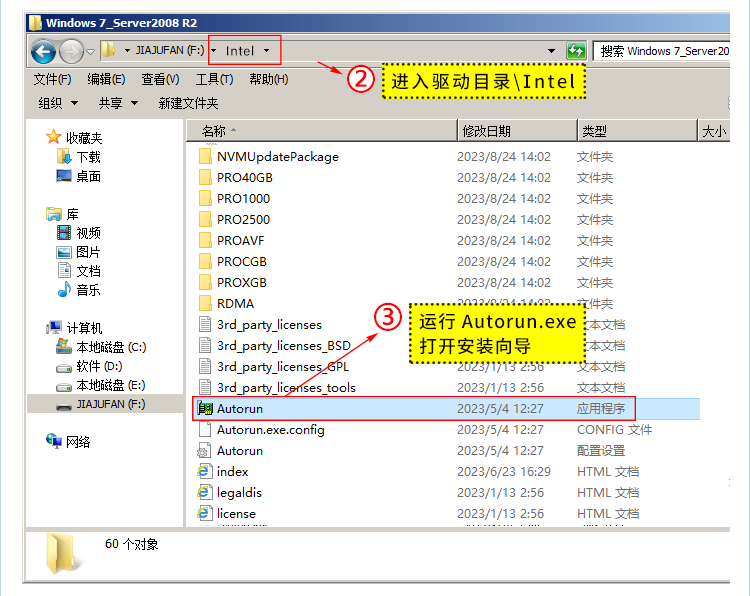750x596 pixels.
Task: Click the 收藏夹 star icon
Action: (54, 137)
